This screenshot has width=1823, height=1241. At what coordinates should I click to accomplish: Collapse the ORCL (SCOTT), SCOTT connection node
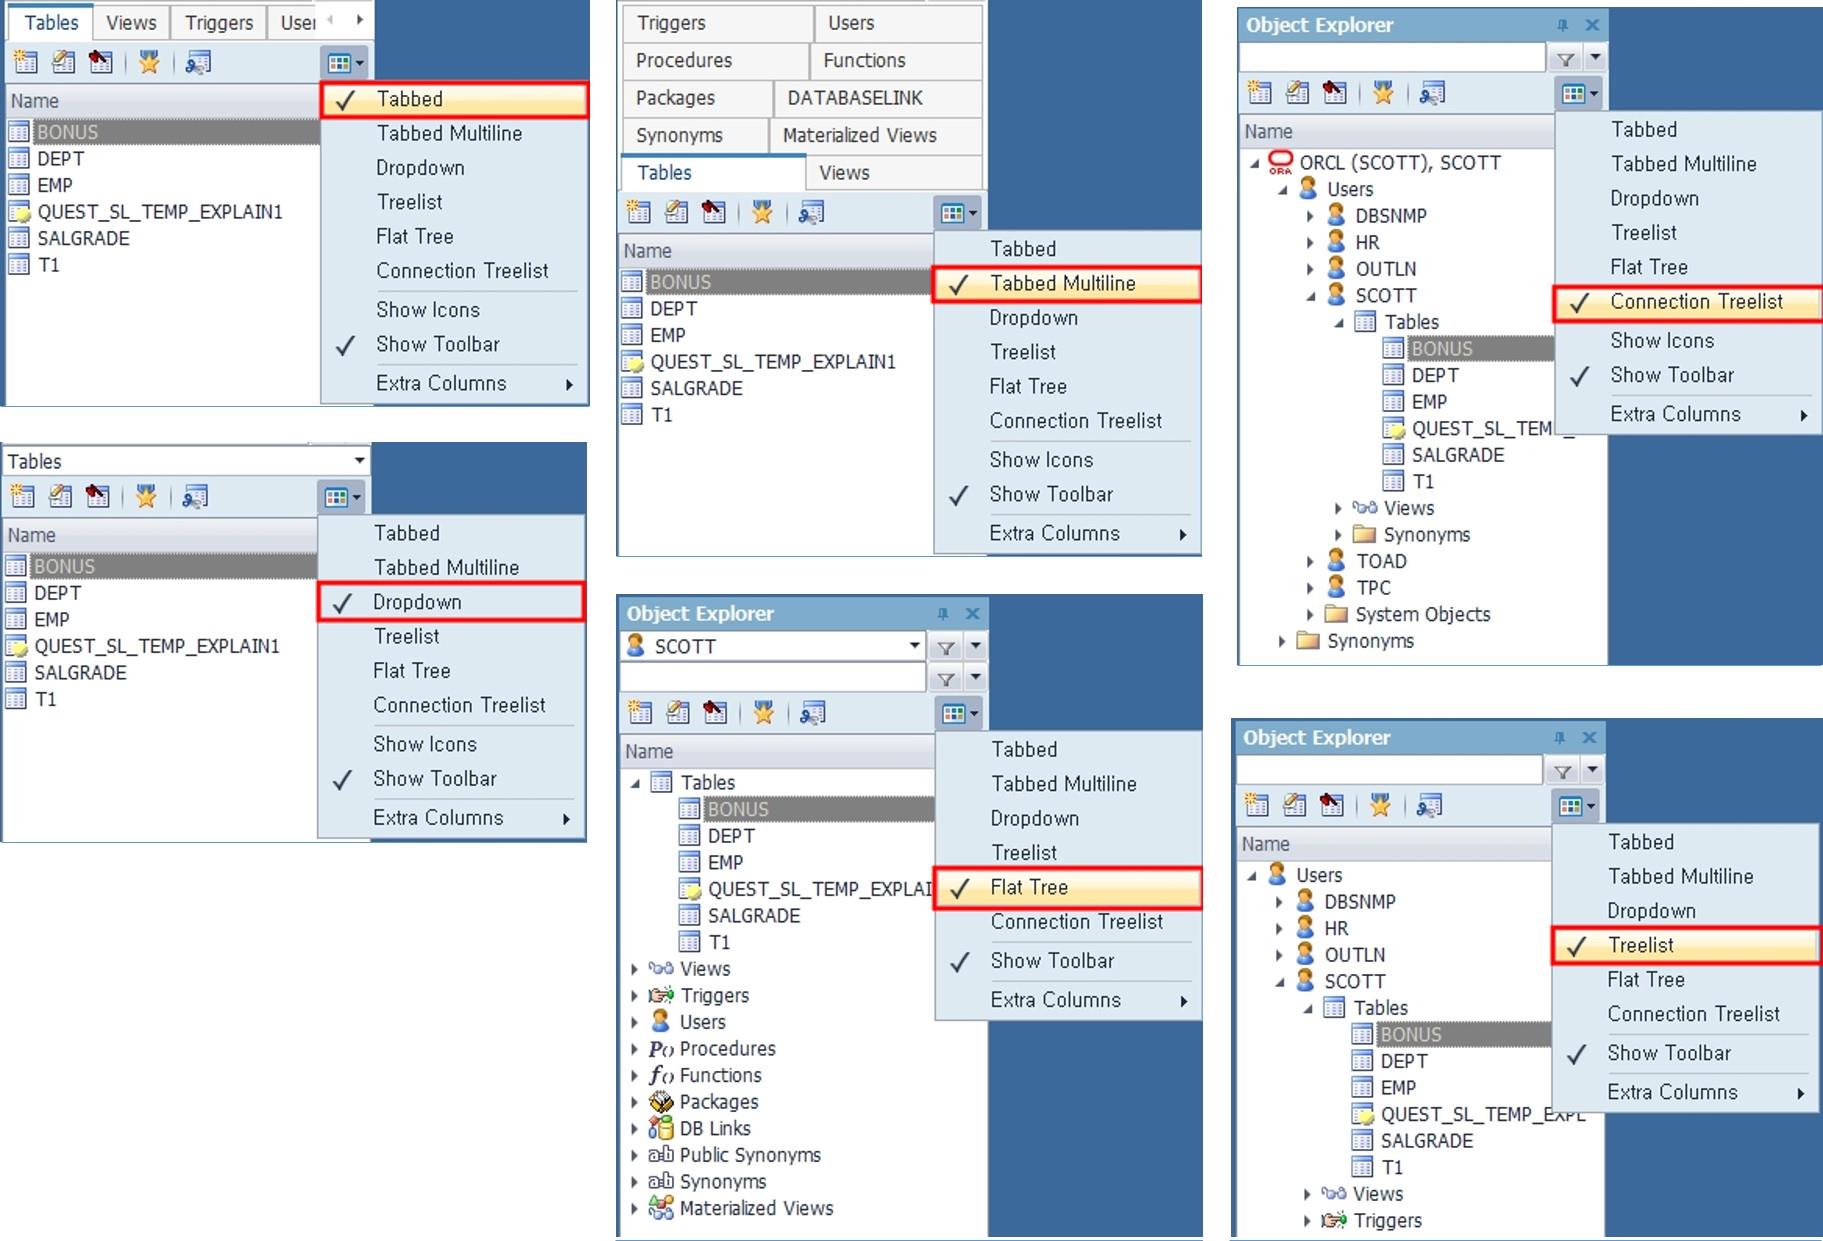click(1254, 163)
